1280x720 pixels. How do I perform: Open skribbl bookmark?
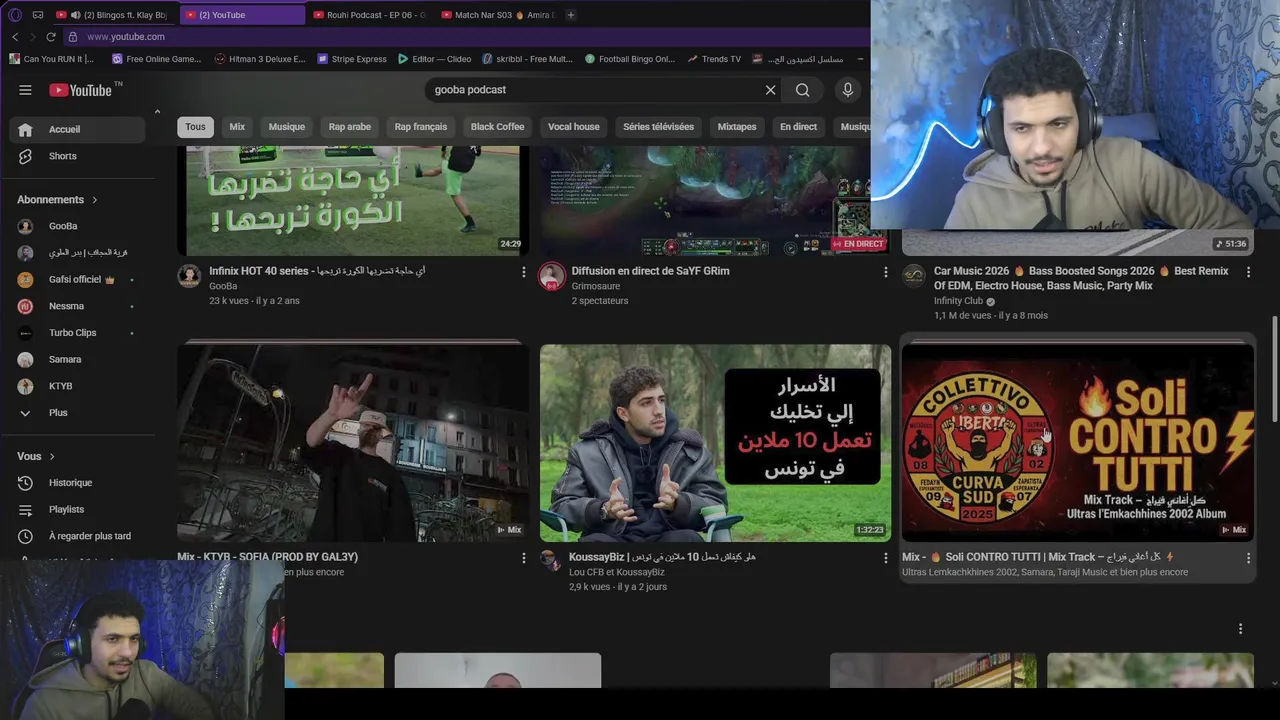tap(528, 59)
